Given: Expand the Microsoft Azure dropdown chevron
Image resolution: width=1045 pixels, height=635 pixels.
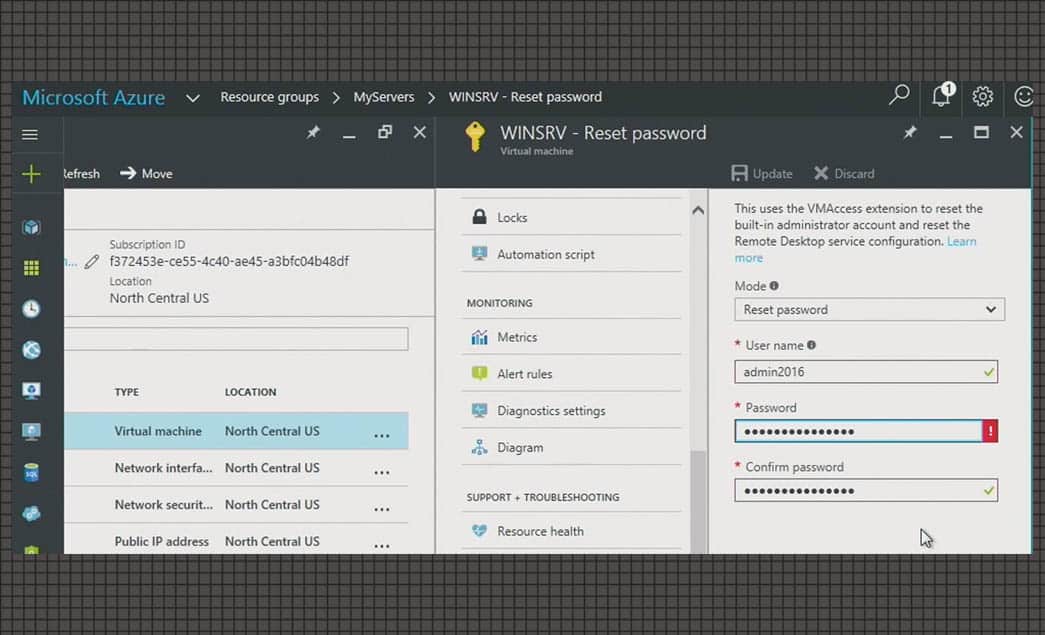Looking at the screenshot, I should (x=193, y=98).
